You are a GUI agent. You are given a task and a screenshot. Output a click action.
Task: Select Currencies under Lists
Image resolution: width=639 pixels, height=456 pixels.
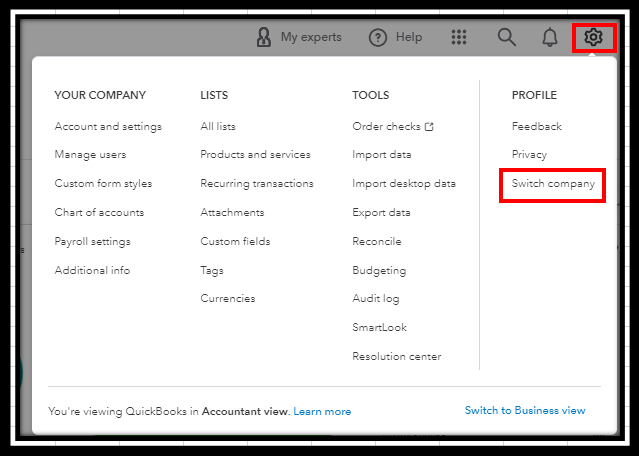click(x=227, y=299)
